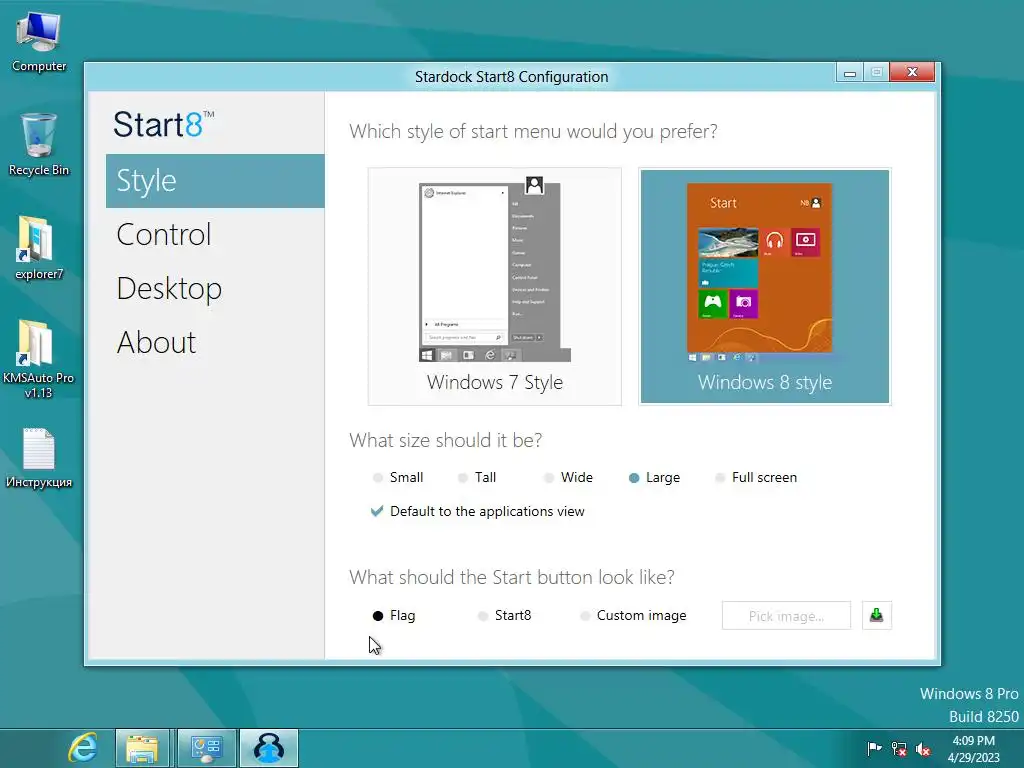Click the muted volume tray icon
Screen dimensions: 1024x768
point(923,748)
